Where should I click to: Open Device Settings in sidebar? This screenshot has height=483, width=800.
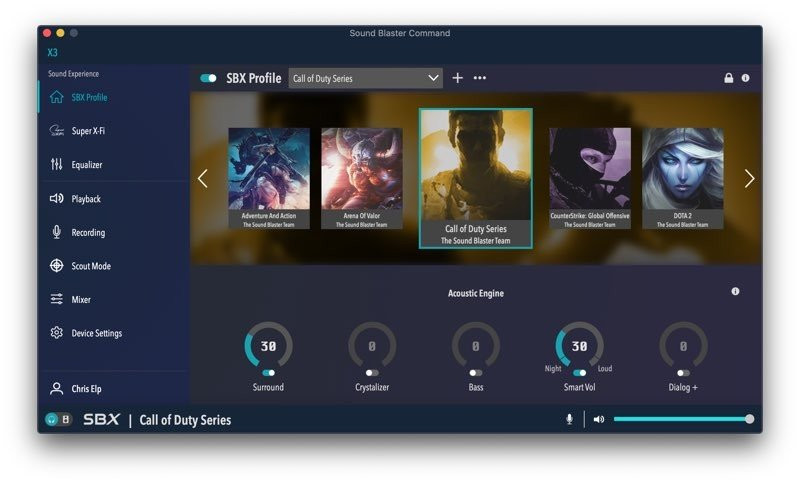(x=96, y=333)
